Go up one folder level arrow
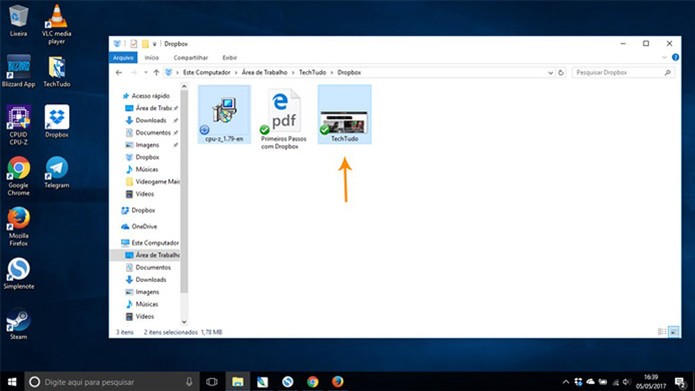Viewport: 695px width, 391px height. [156, 72]
